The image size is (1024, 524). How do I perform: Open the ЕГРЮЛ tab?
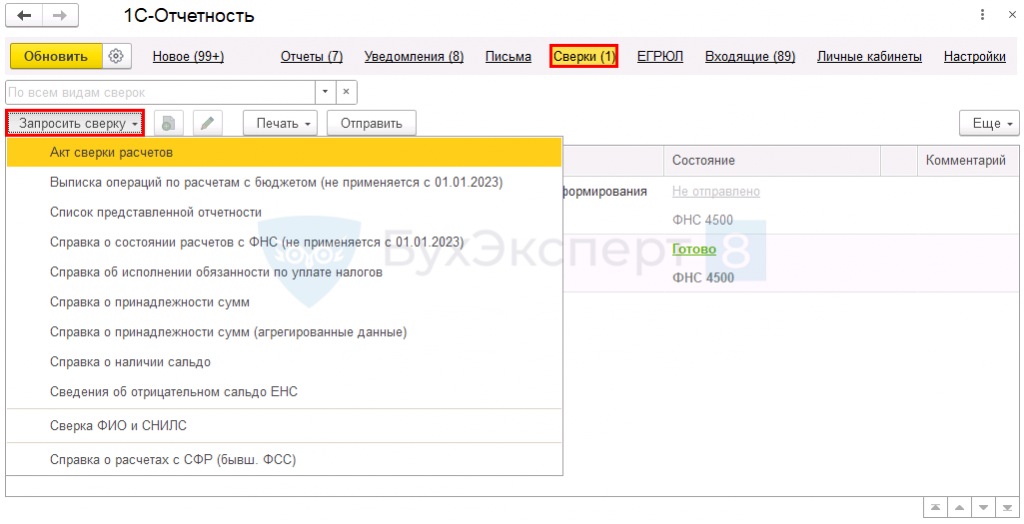tap(660, 57)
